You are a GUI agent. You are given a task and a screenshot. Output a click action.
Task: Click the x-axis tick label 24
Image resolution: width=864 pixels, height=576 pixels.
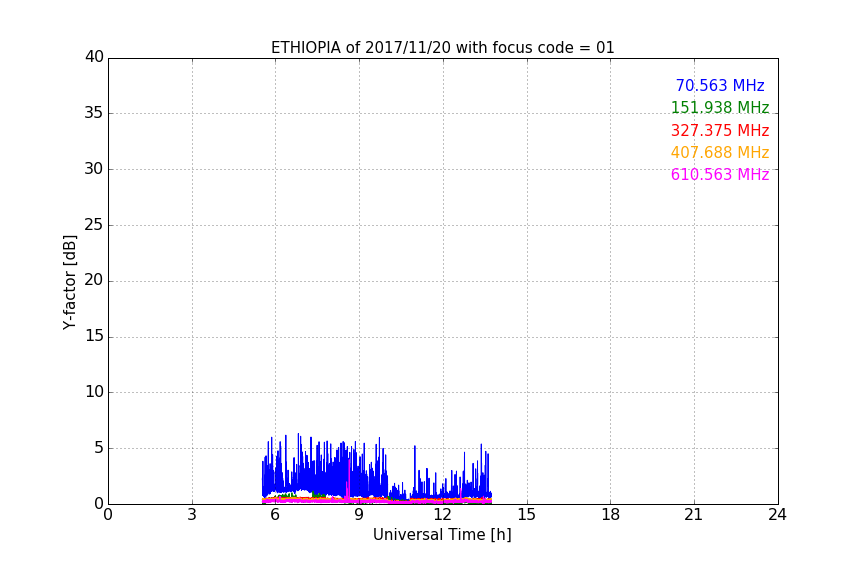tap(777, 515)
